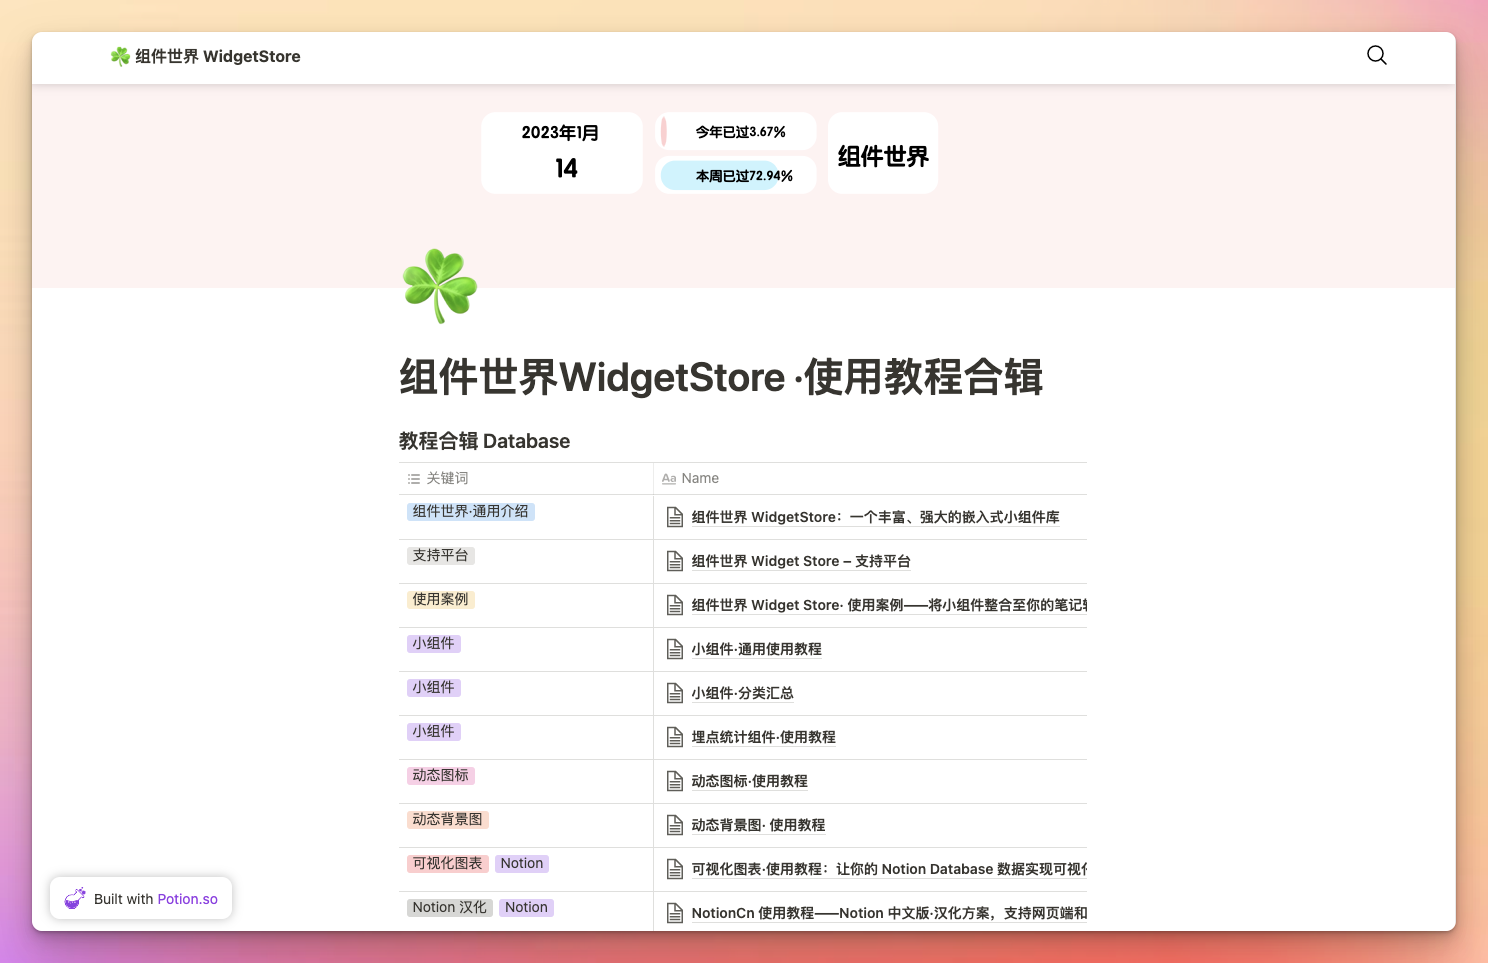This screenshot has width=1488, height=963.
Task: Click the document icon next to 动态图标·使用教程
Action: [x=674, y=781]
